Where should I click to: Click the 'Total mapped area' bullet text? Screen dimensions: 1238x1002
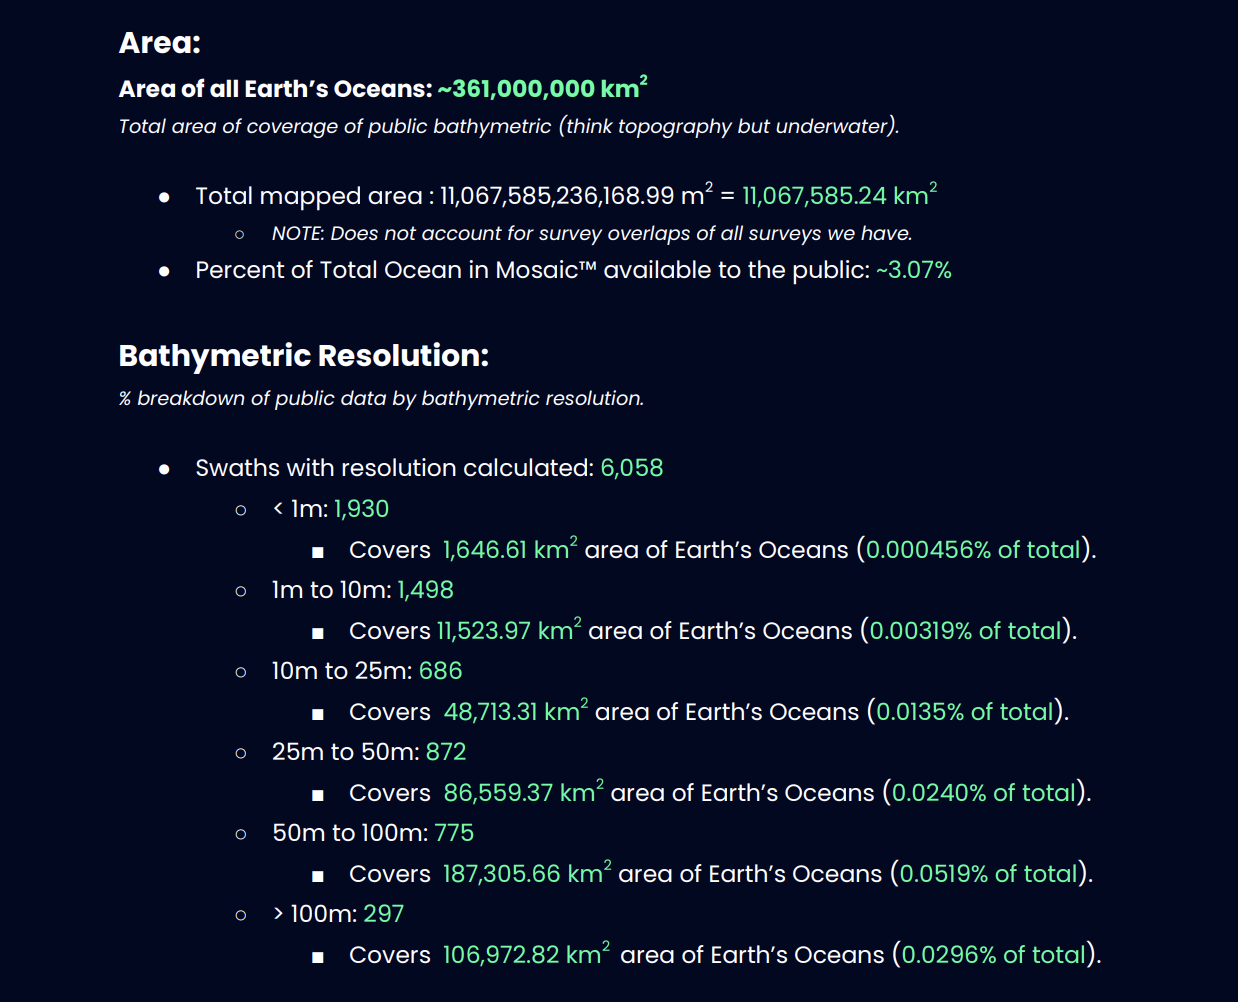[309, 196]
